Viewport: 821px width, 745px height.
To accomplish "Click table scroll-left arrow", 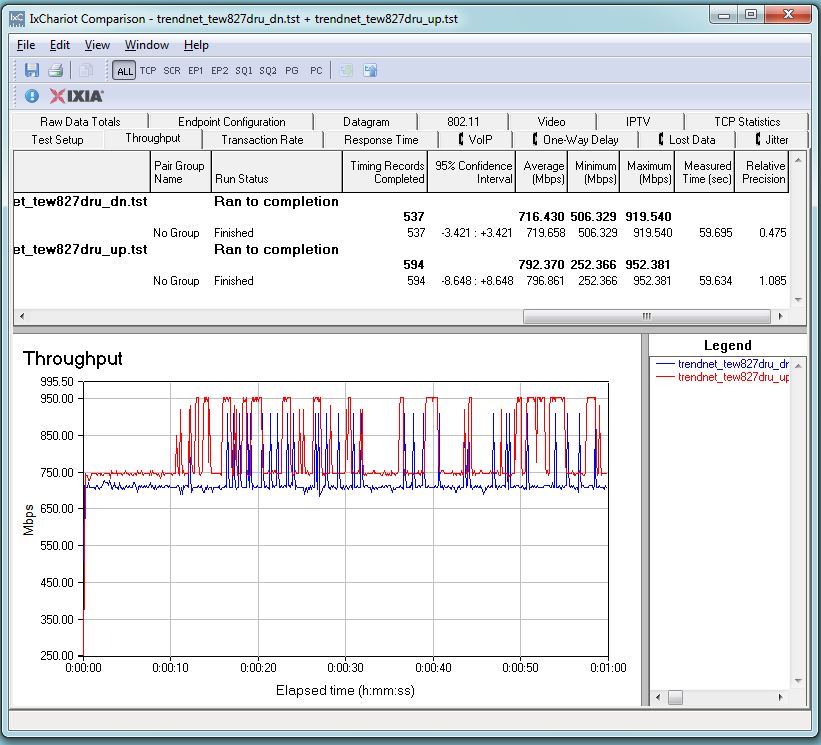I will tap(22, 316).
